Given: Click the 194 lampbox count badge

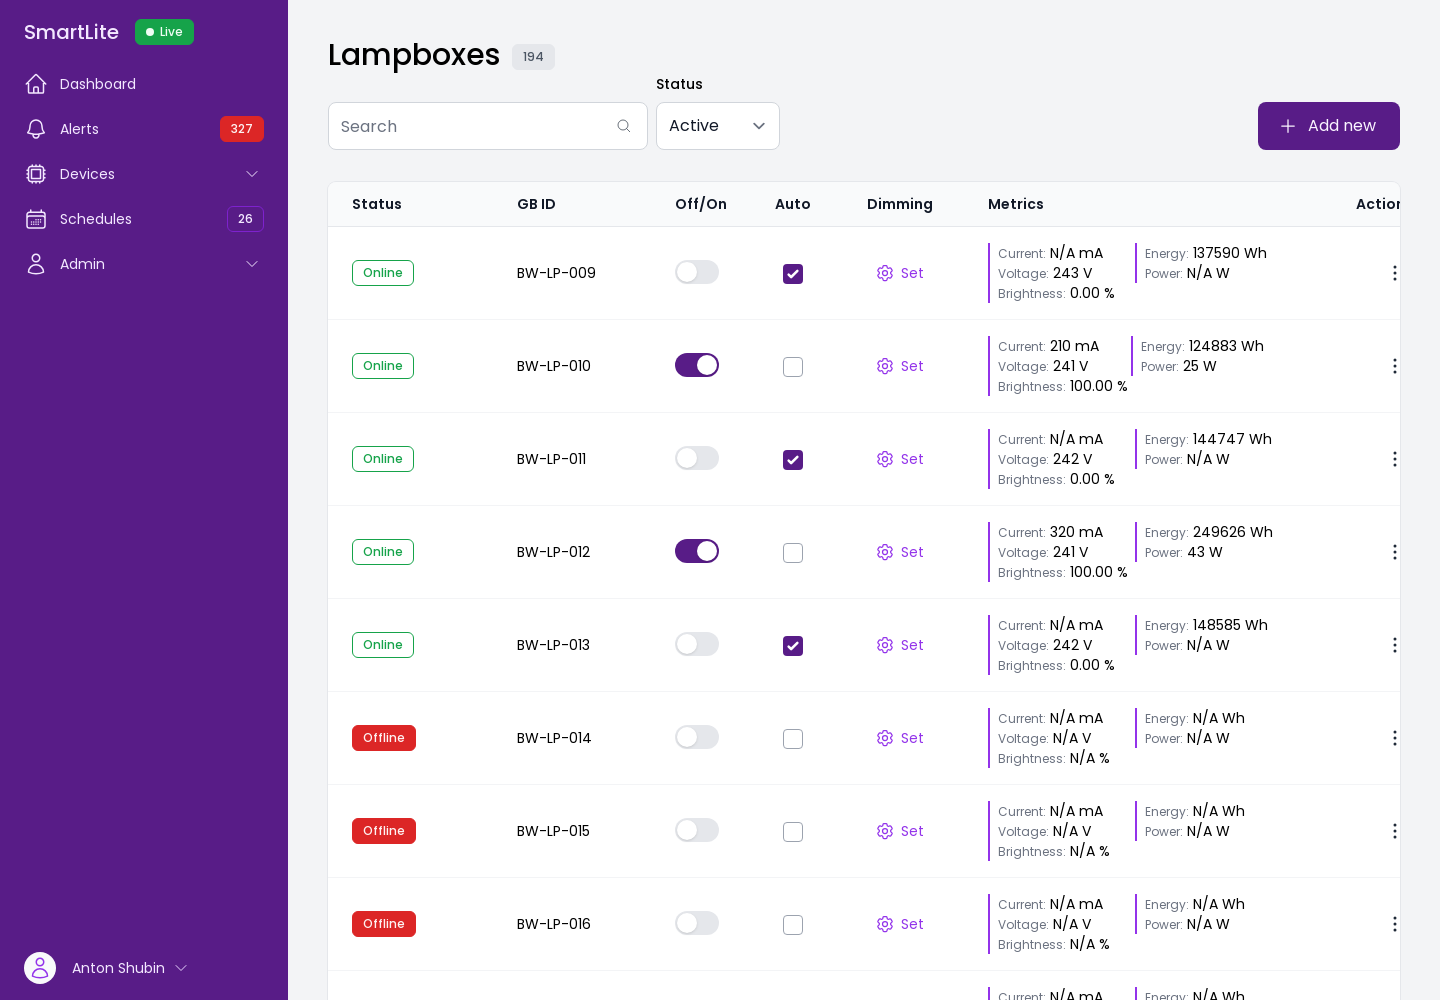Looking at the screenshot, I should pyautogui.click(x=533, y=57).
